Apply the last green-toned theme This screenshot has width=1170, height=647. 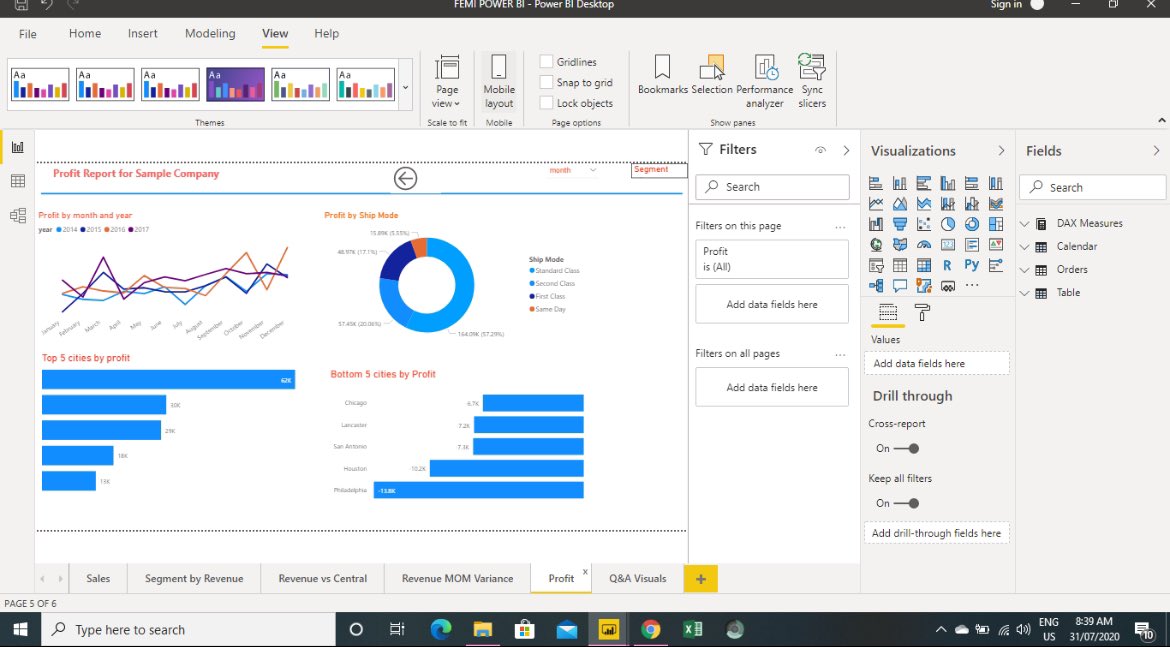click(366, 84)
